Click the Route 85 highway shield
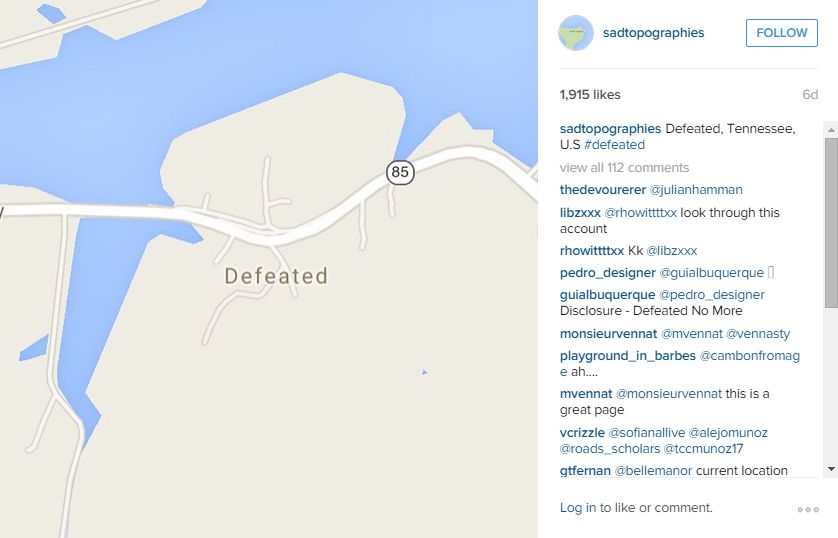The image size is (838, 538). tap(400, 172)
